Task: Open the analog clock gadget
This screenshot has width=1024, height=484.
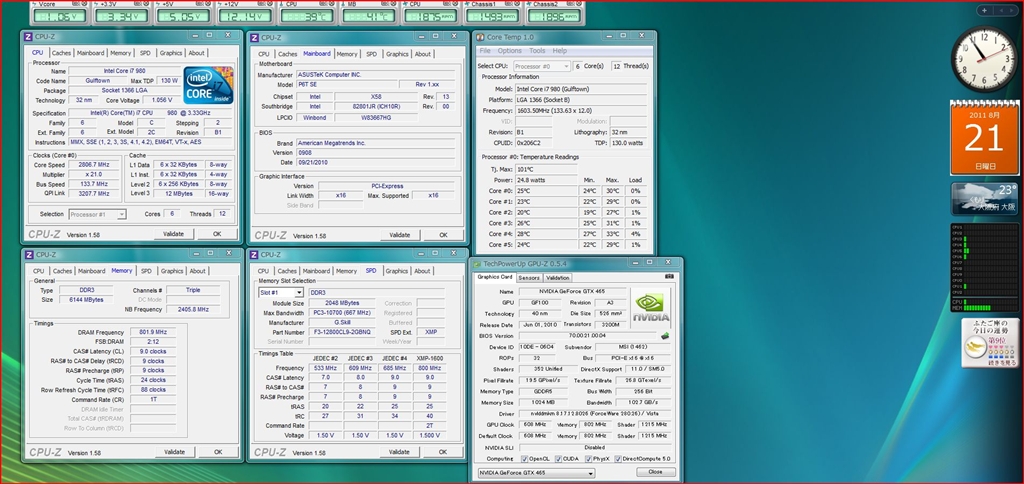Action: point(982,58)
